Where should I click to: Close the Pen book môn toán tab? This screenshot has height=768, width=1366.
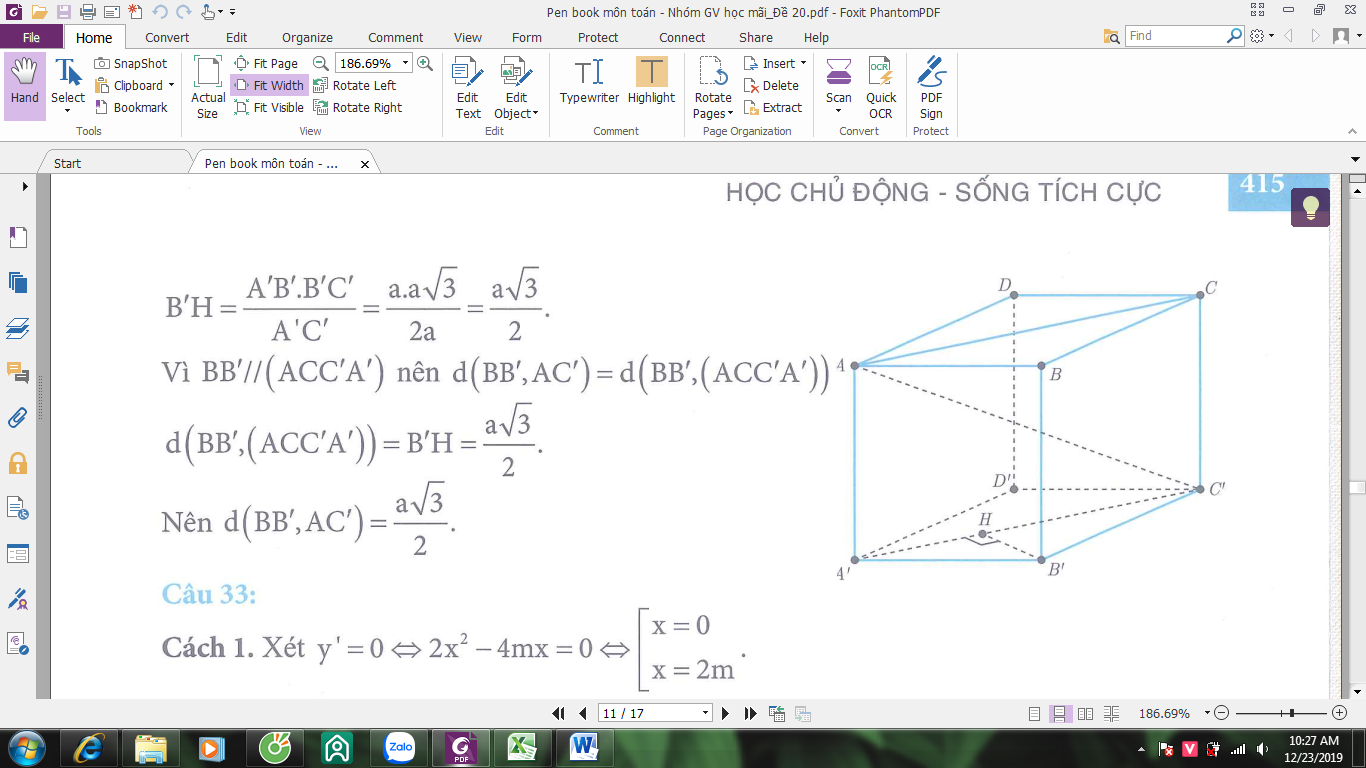pyautogui.click(x=364, y=164)
